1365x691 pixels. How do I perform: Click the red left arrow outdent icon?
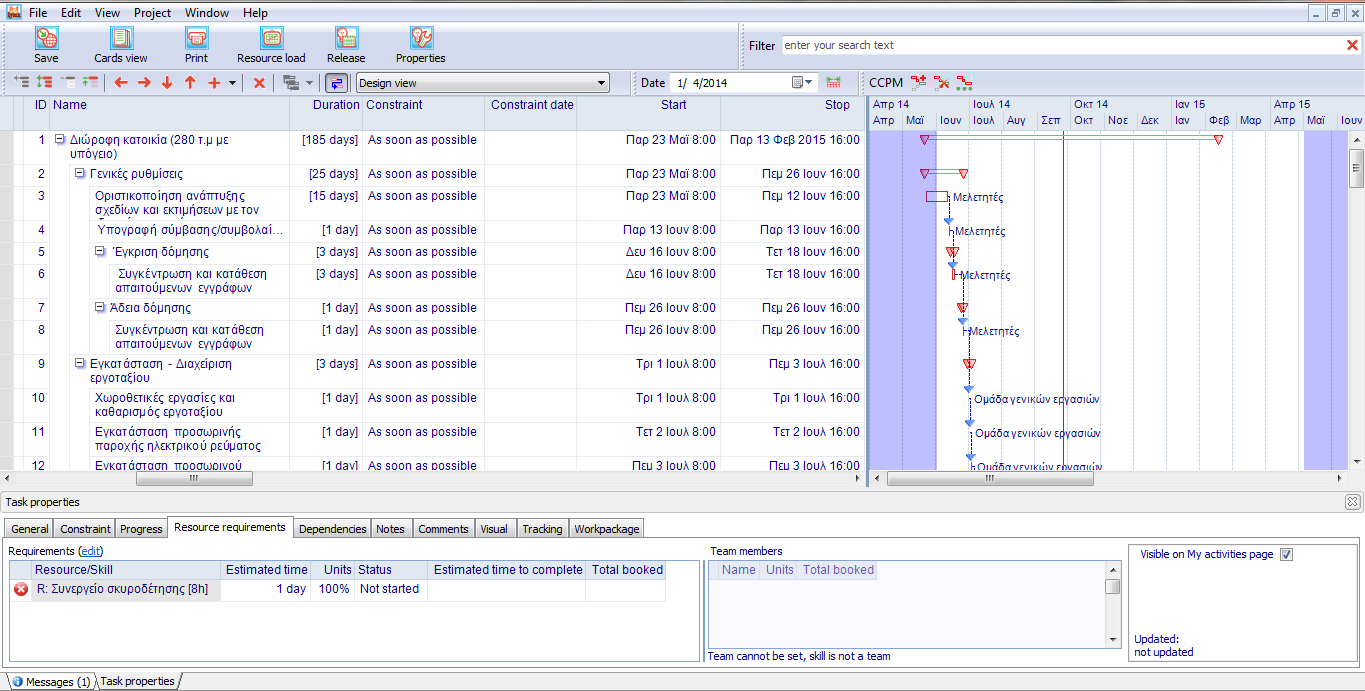[x=121, y=83]
